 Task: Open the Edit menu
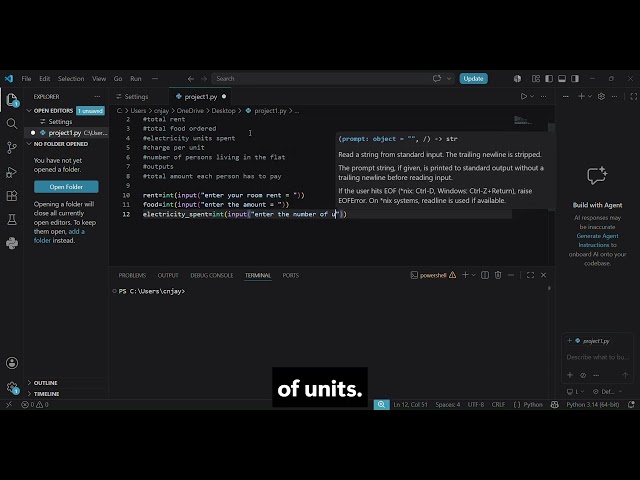pos(44,78)
